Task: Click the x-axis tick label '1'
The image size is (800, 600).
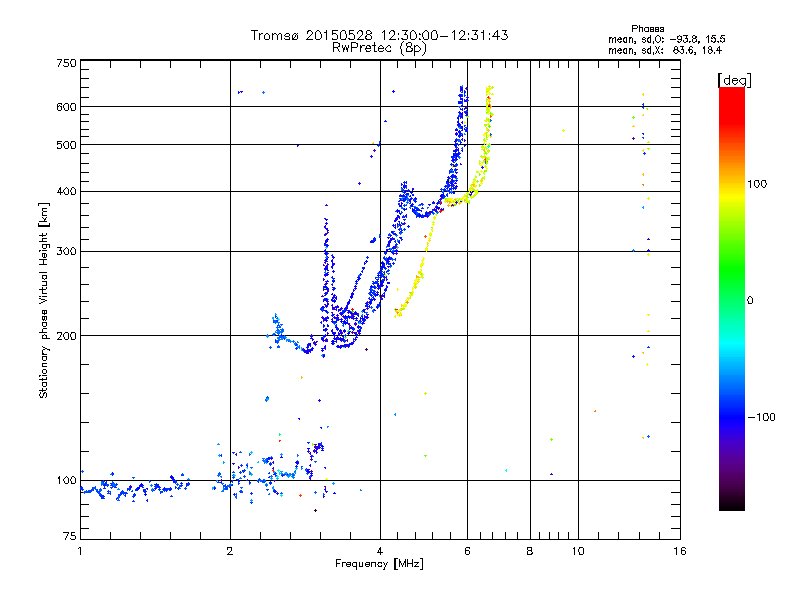Action: coord(80,551)
